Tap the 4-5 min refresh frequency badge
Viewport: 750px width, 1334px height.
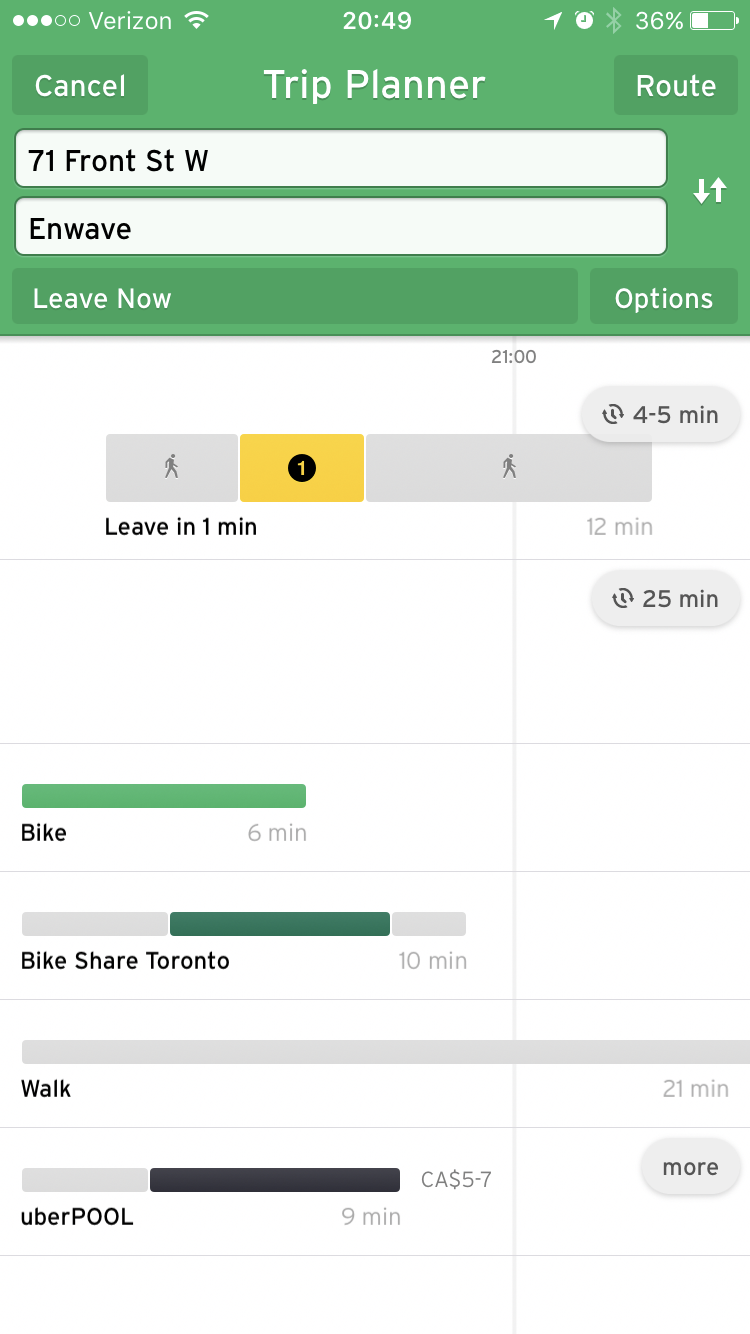(x=661, y=414)
